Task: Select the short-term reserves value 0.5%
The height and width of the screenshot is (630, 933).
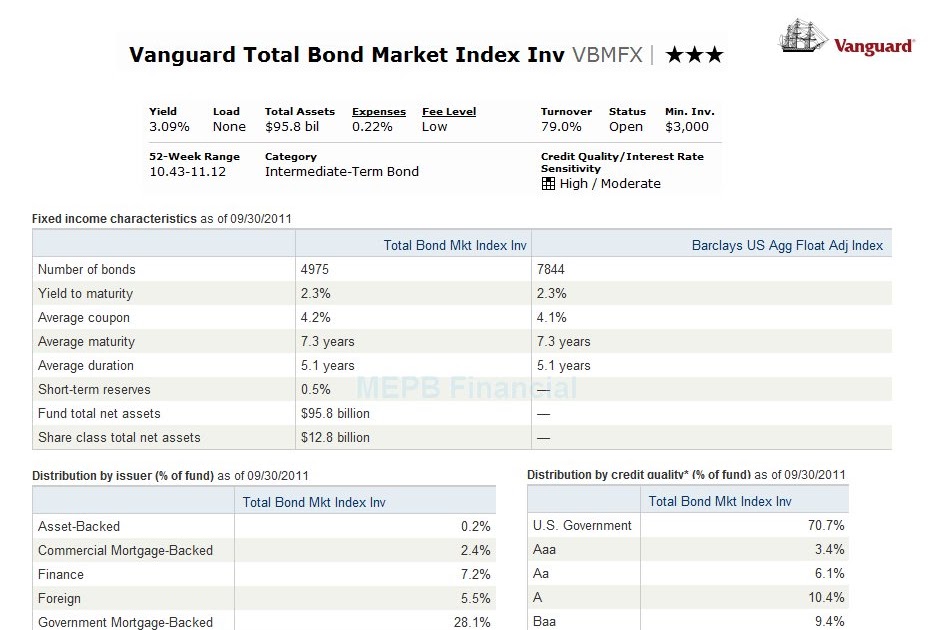Action: click(x=315, y=390)
